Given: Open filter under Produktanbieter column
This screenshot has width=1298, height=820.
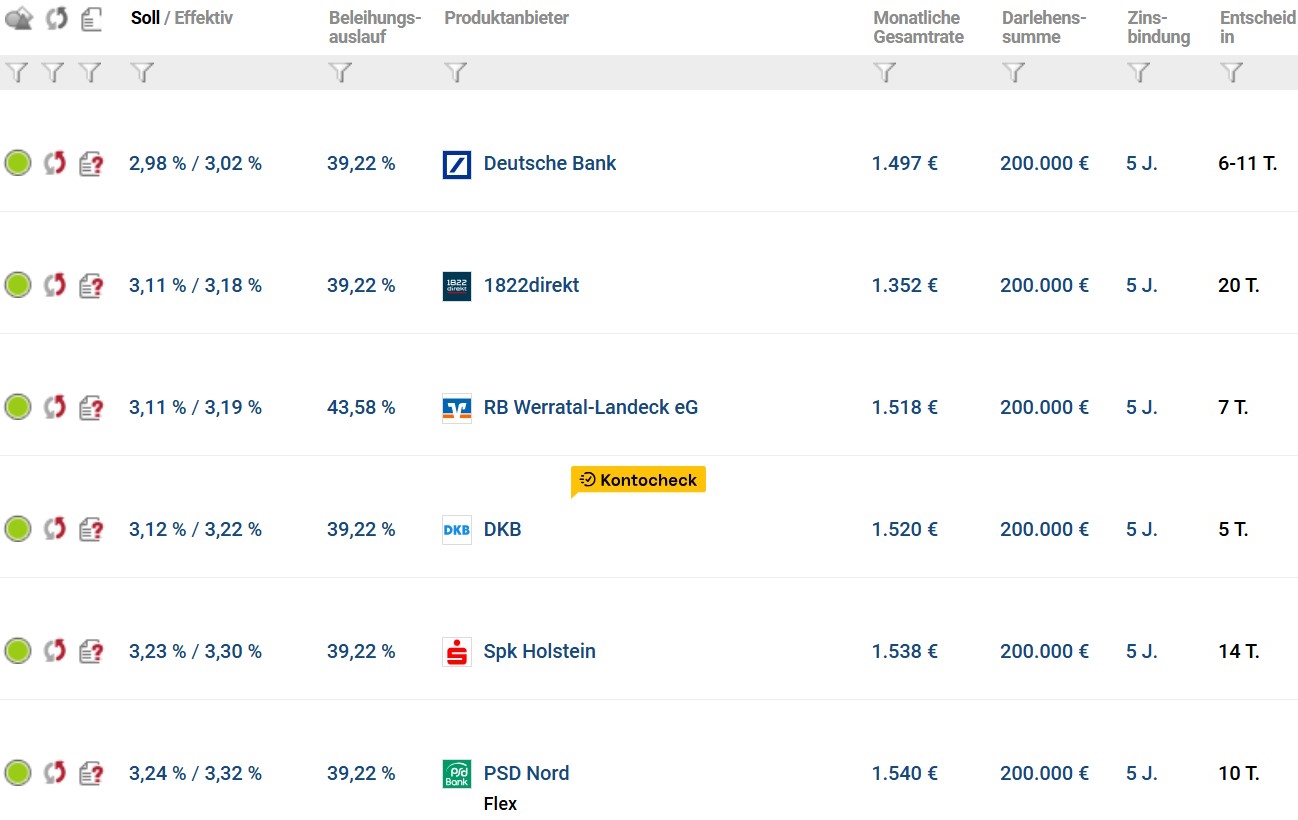Looking at the screenshot, I should click(456, 72).
